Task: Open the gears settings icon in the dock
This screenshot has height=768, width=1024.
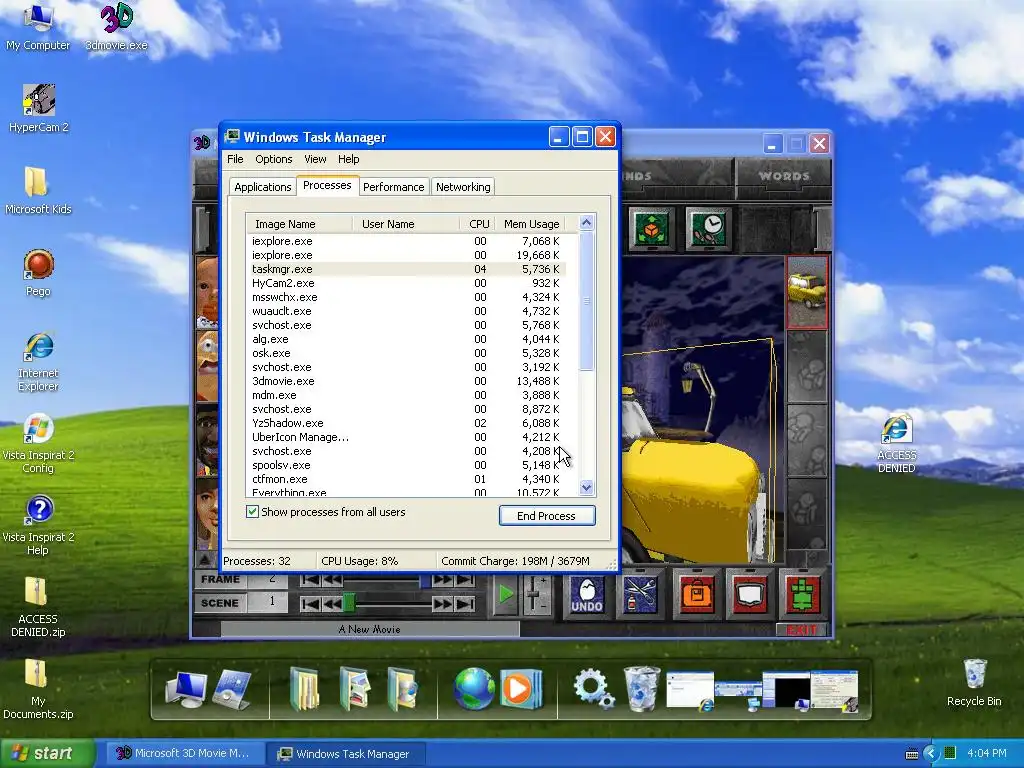Action: [x=593, y=688]
